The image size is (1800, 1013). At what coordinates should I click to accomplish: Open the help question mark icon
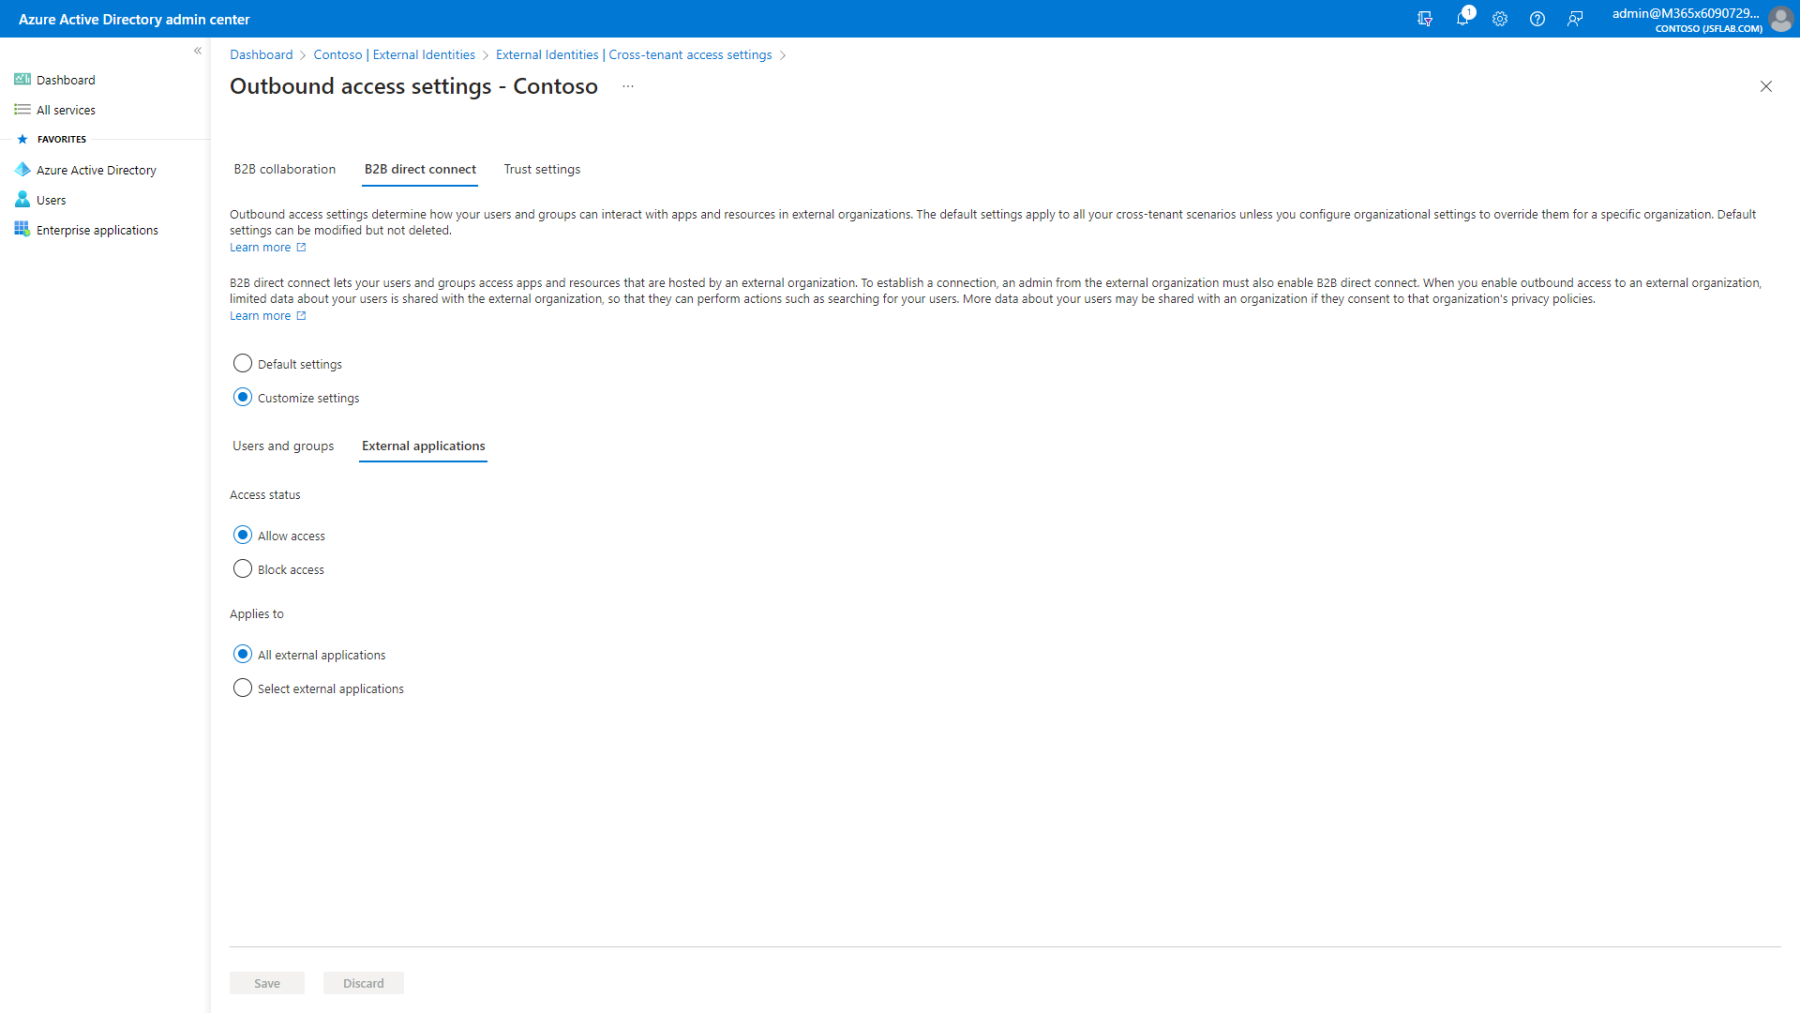1537,19
